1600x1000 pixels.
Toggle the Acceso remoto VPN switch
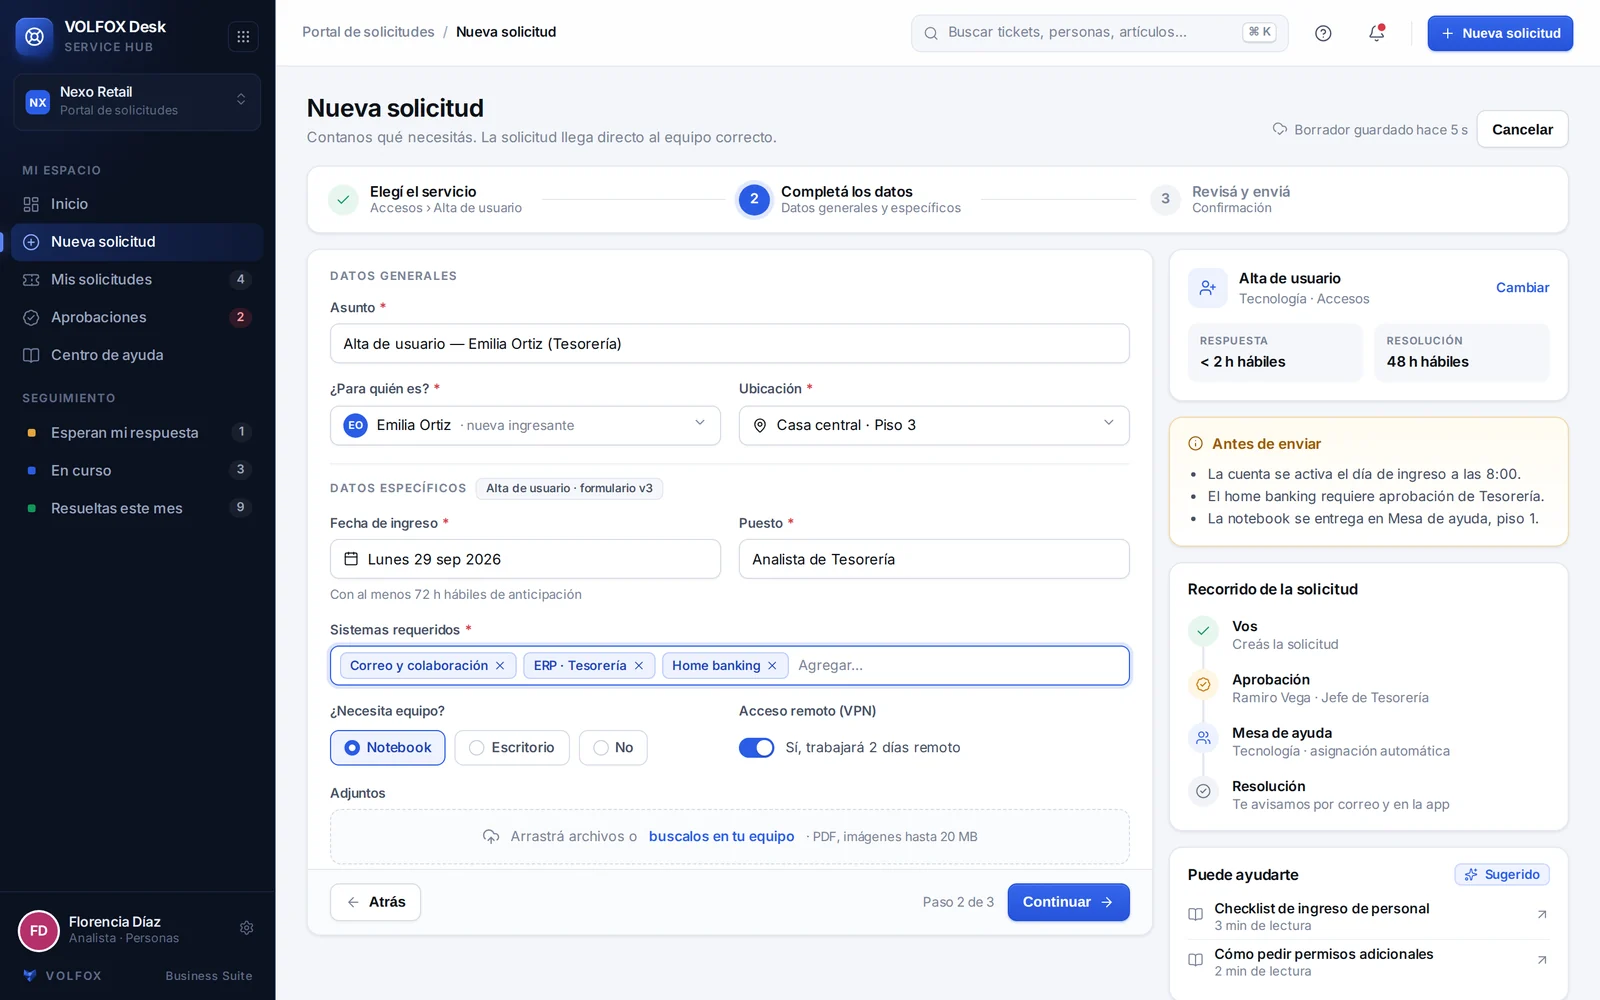757,748
